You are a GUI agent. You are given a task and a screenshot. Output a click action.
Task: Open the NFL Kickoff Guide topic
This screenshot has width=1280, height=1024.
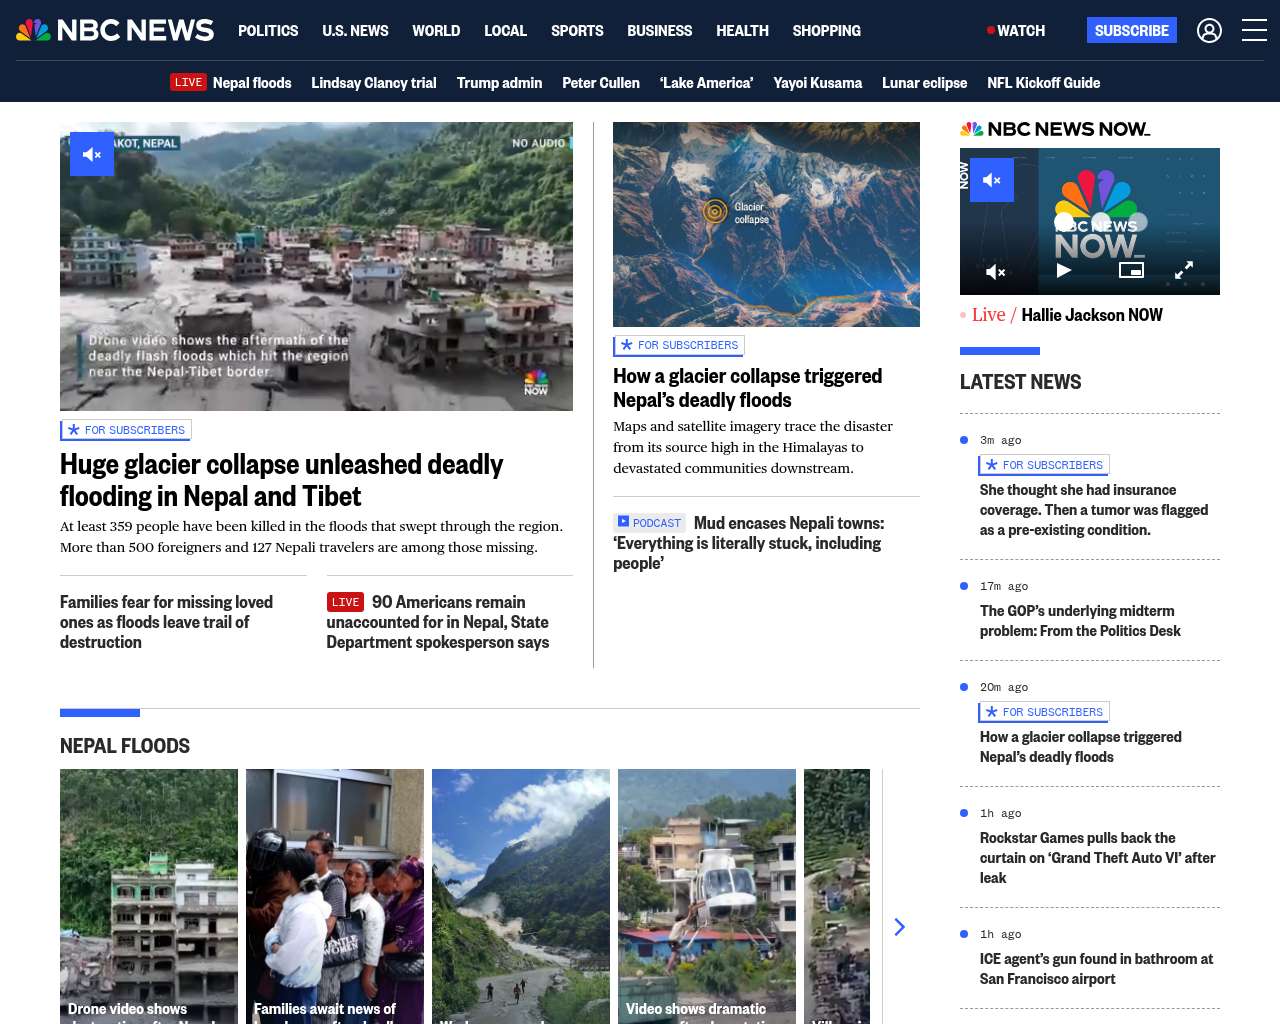pyautogui.click(x=1043, y=83)
